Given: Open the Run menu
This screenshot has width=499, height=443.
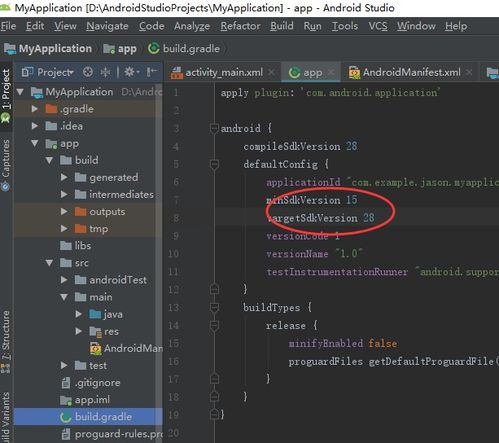Looking at the screenshot, I should (312, 26).
